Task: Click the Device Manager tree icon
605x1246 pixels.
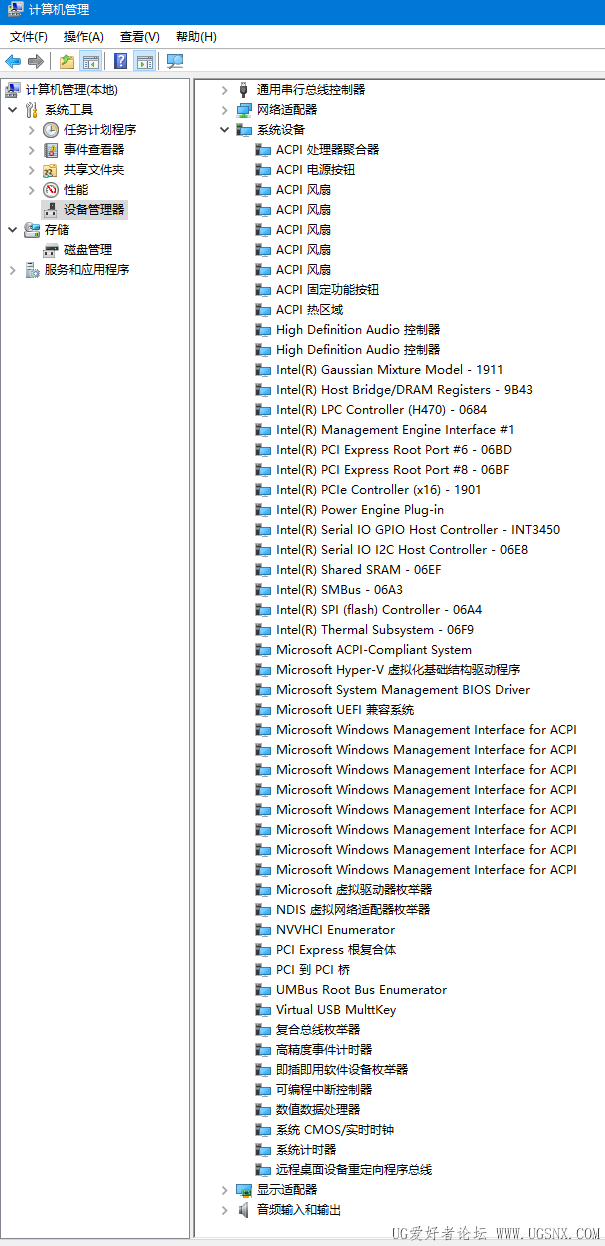Action: coord(50,210)
